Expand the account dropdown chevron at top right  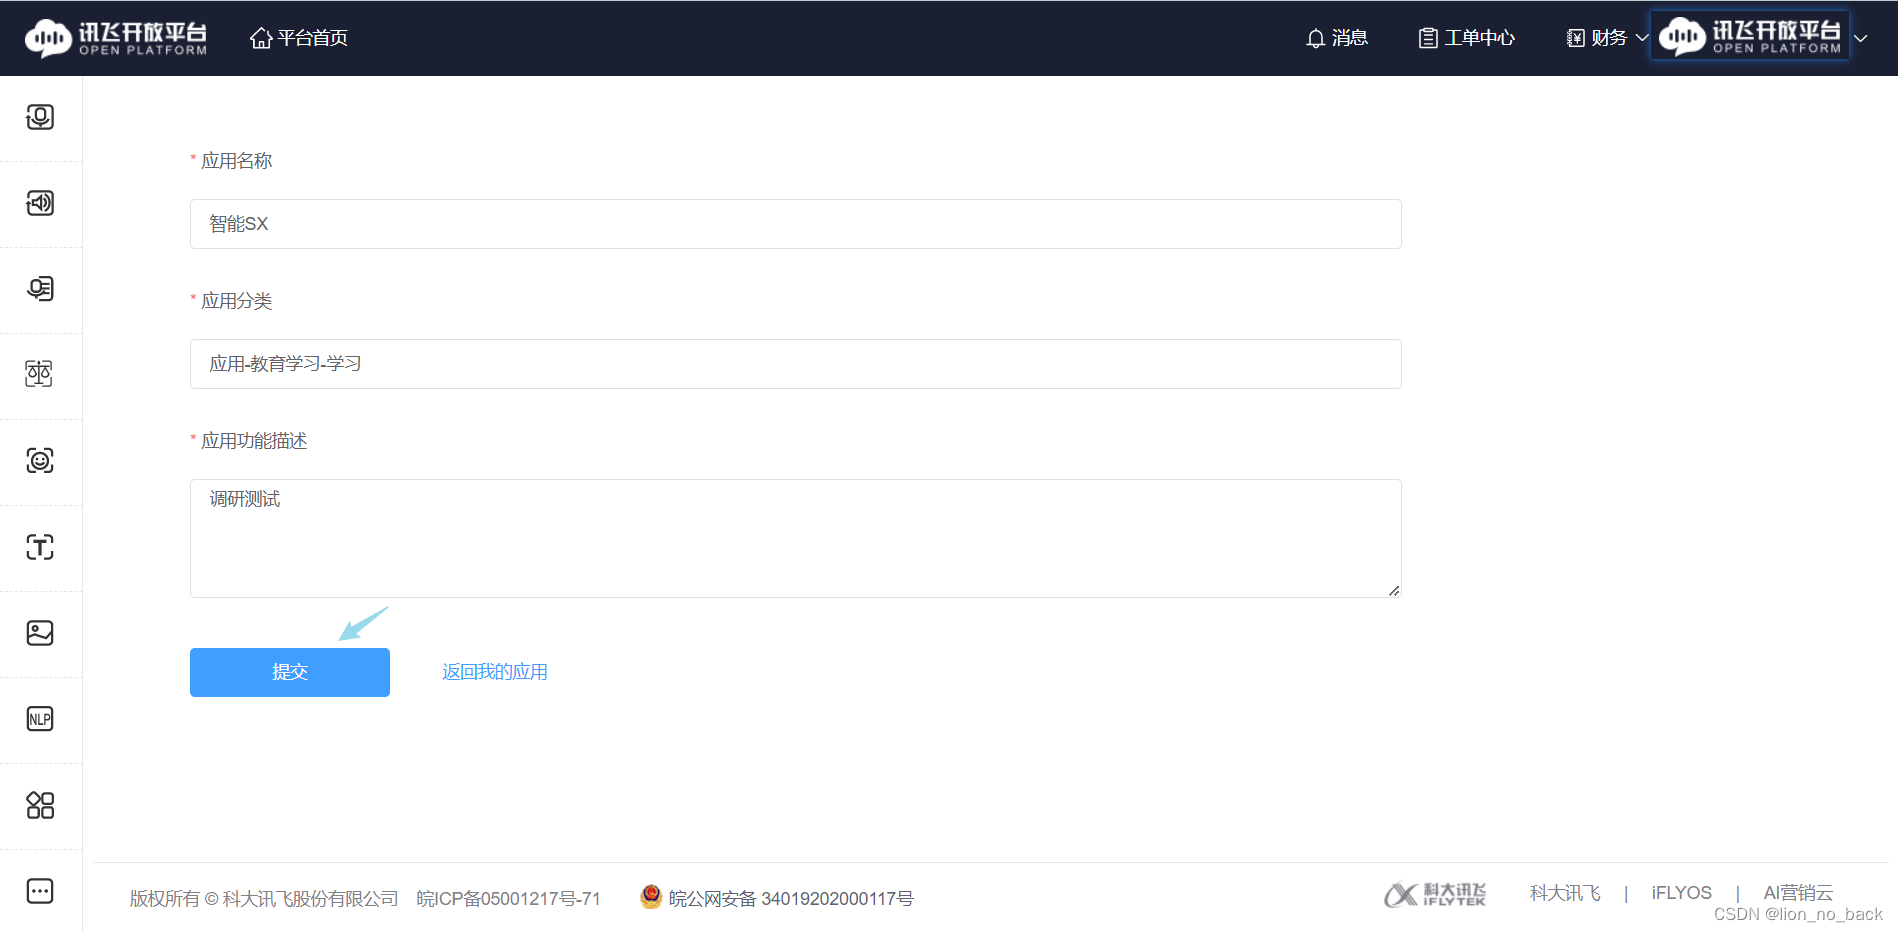coord(1860,38)
